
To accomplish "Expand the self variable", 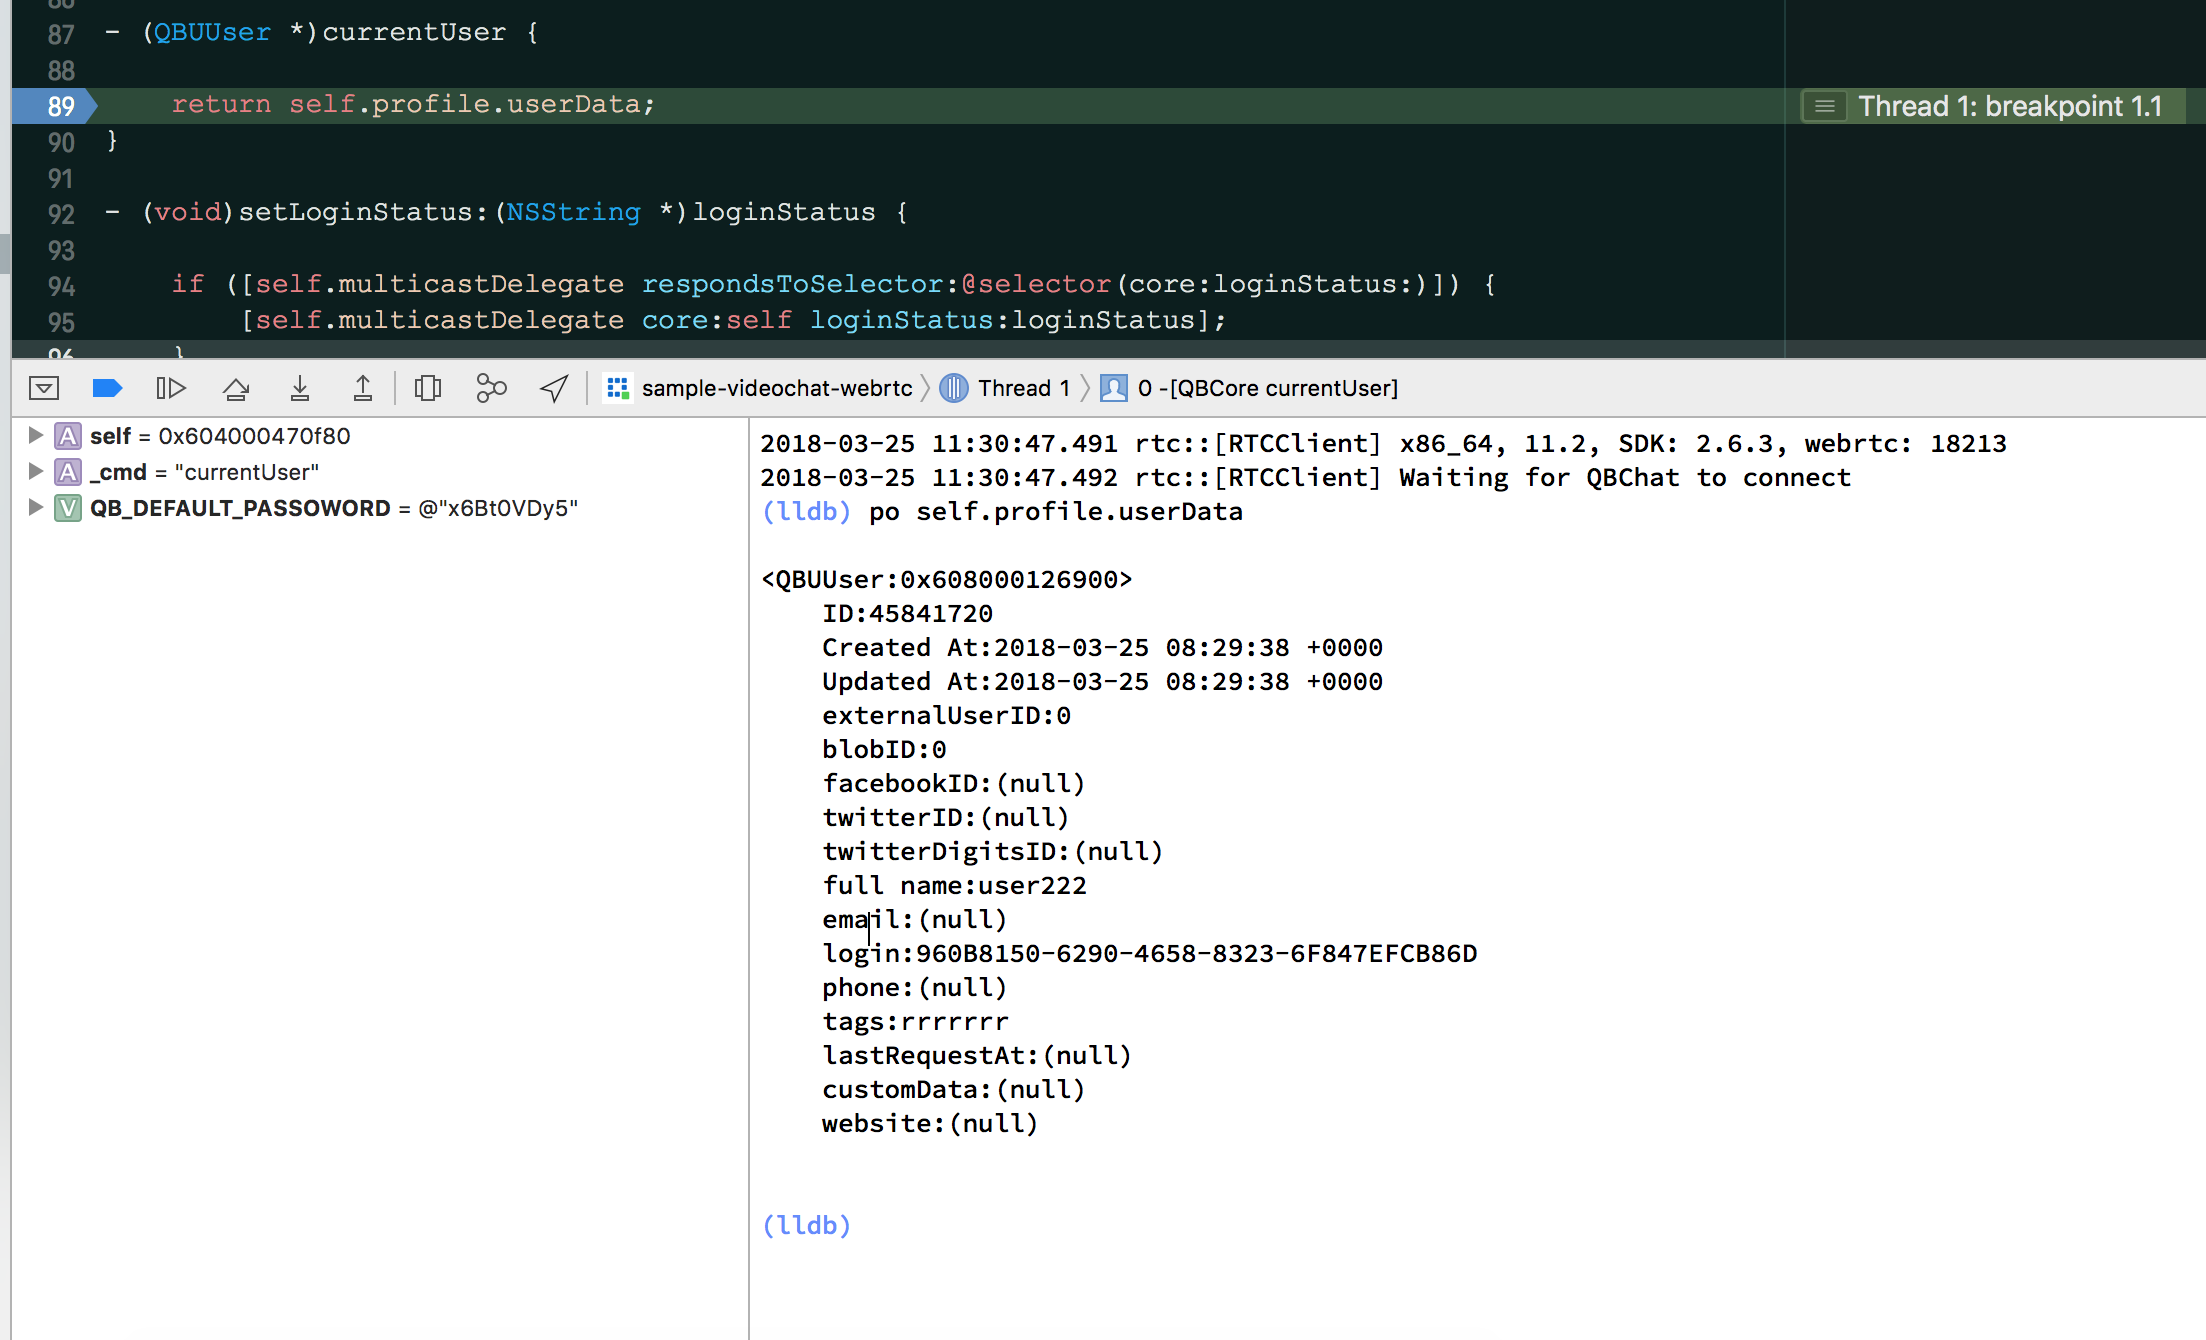I will [x=36, y=435].
